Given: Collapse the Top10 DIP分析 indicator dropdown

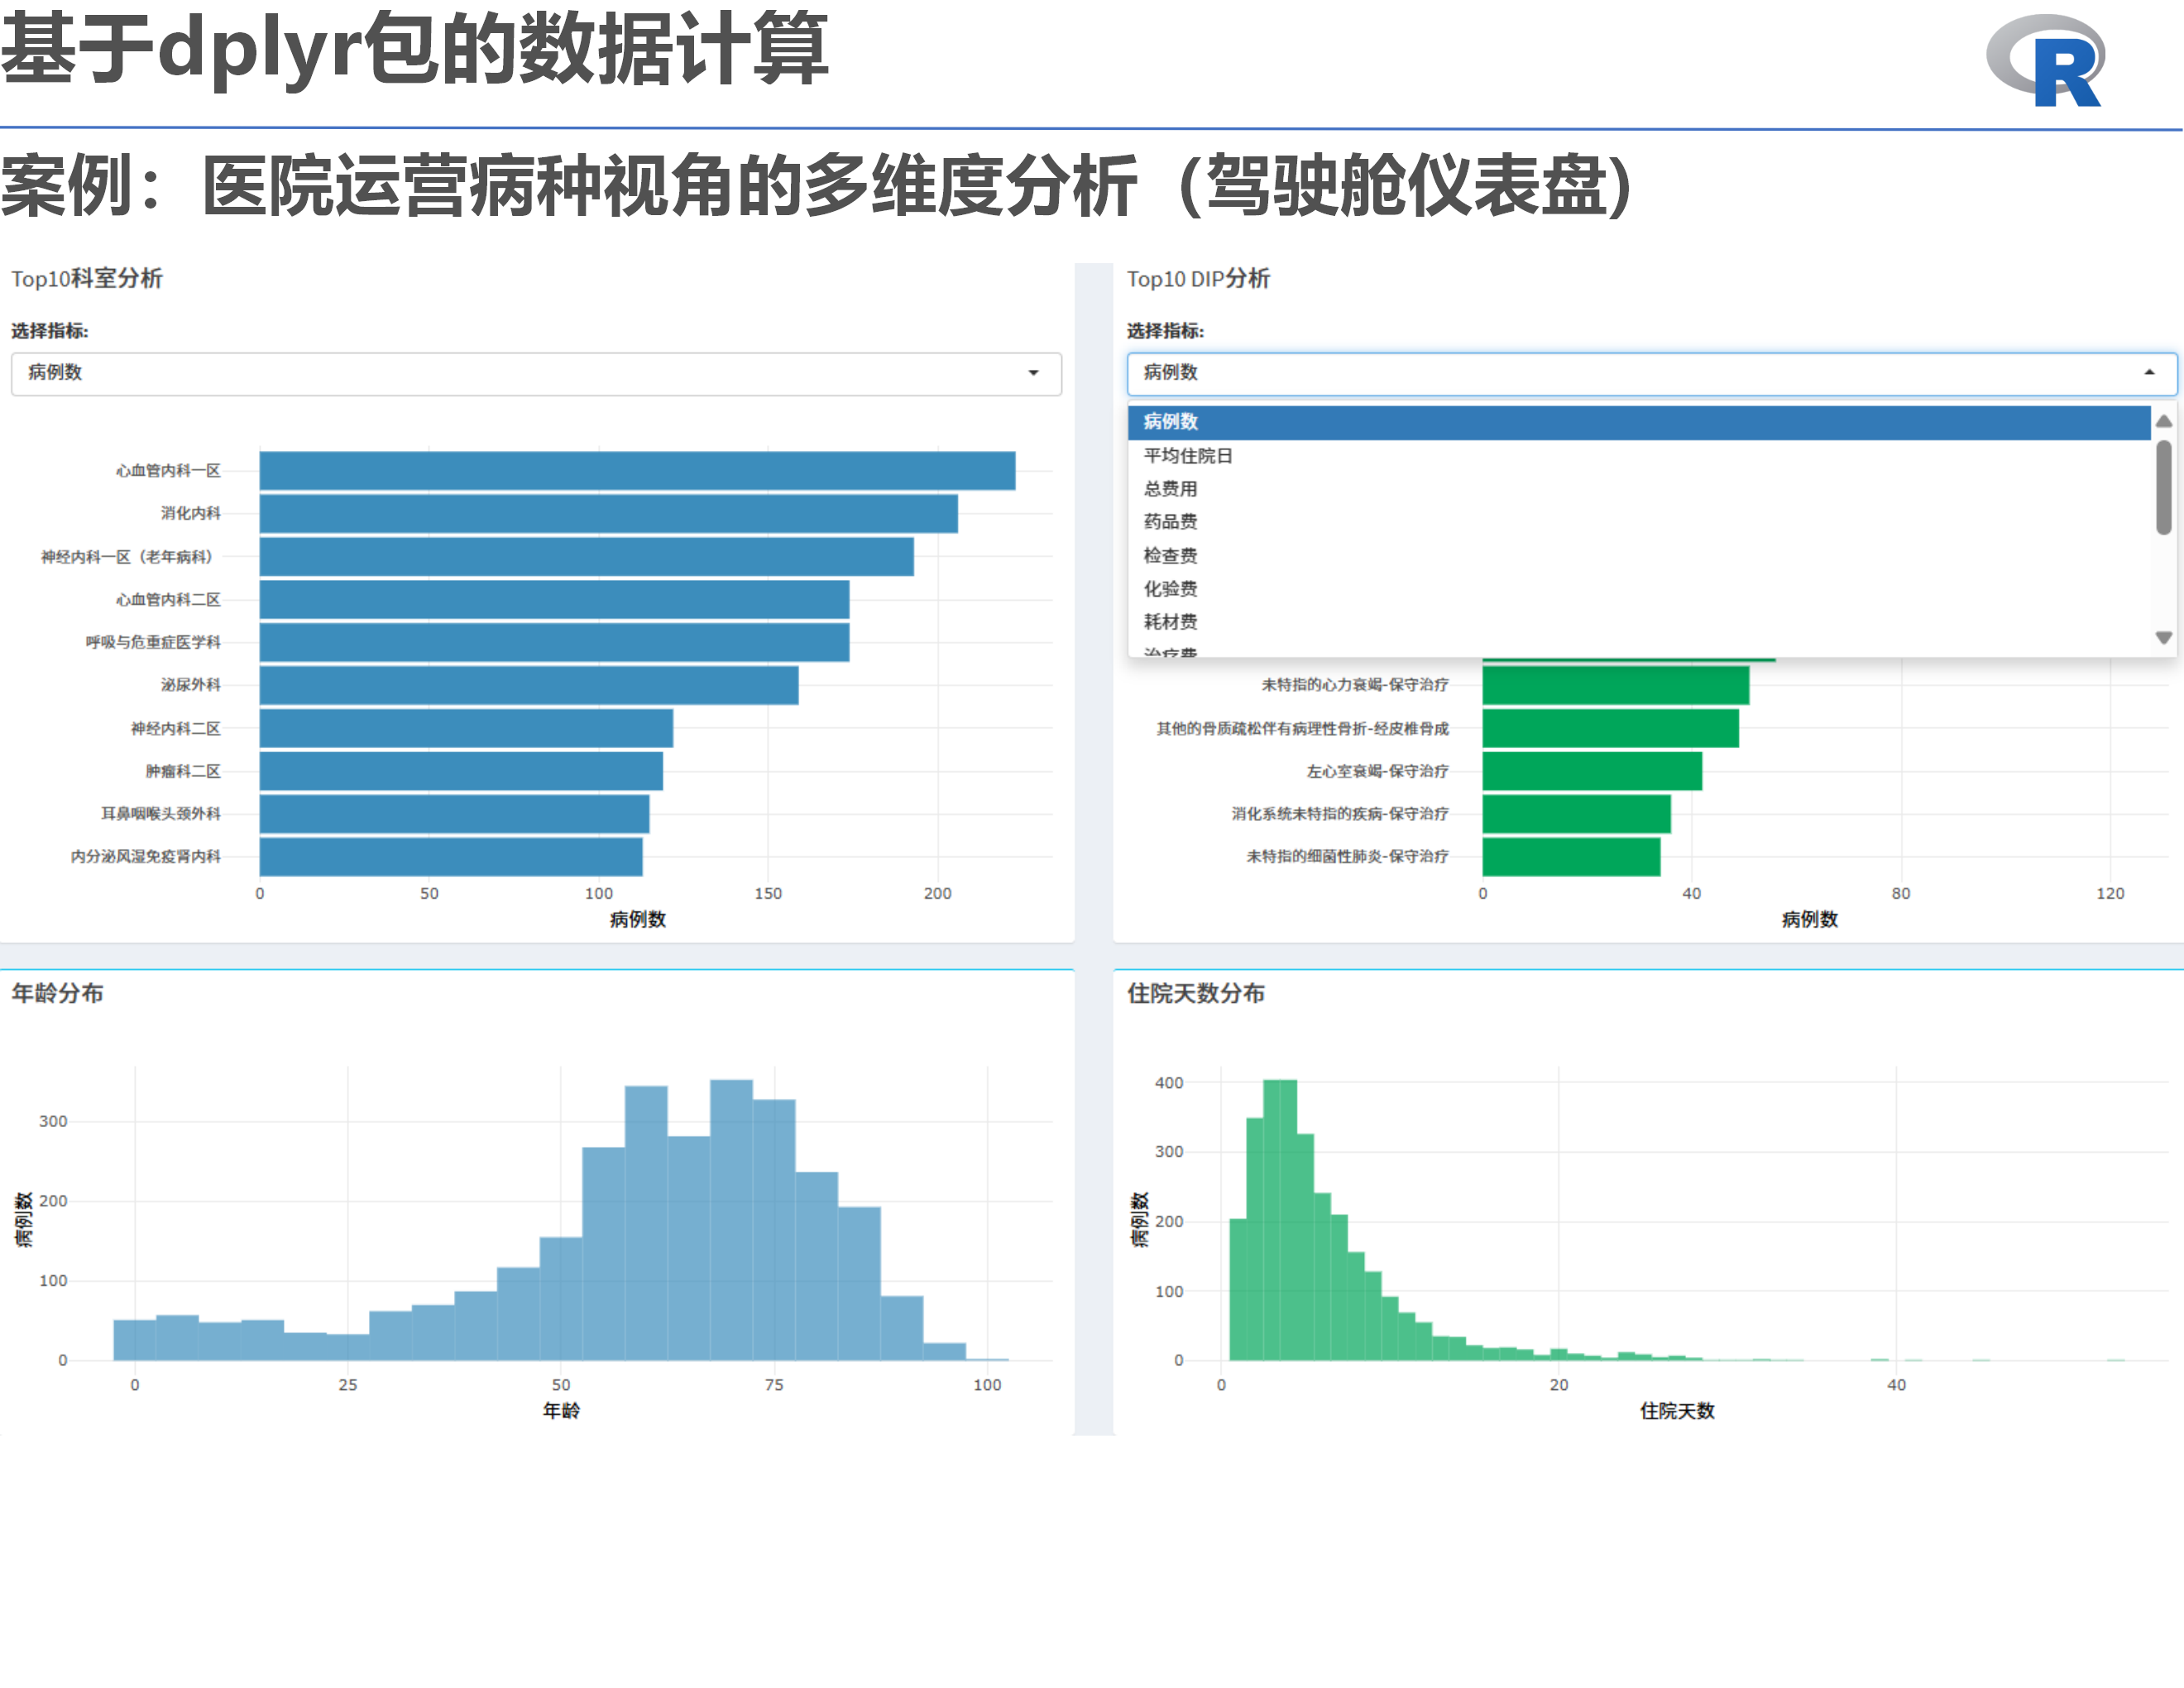Looking at the screenshot, I should tap(1651, 373).
